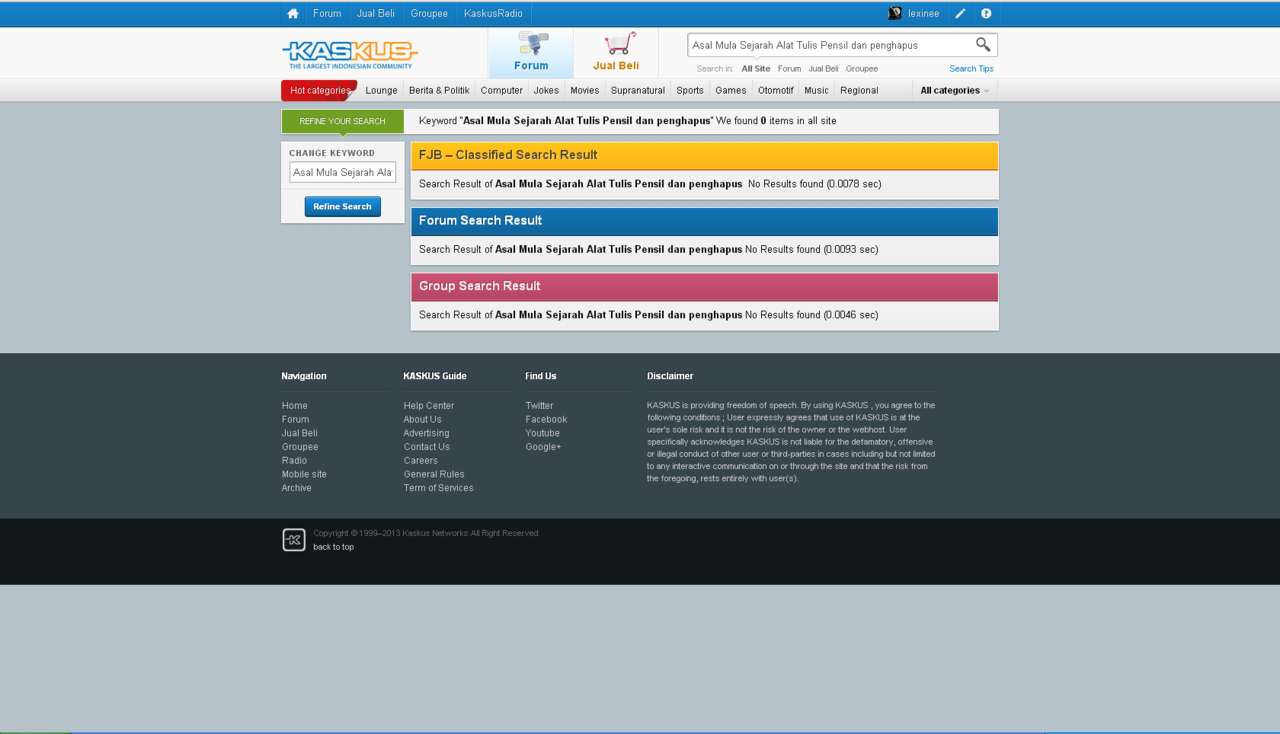
Task: Click the Refine Search button
Action: pyautogui.click(x=343, y=206)
